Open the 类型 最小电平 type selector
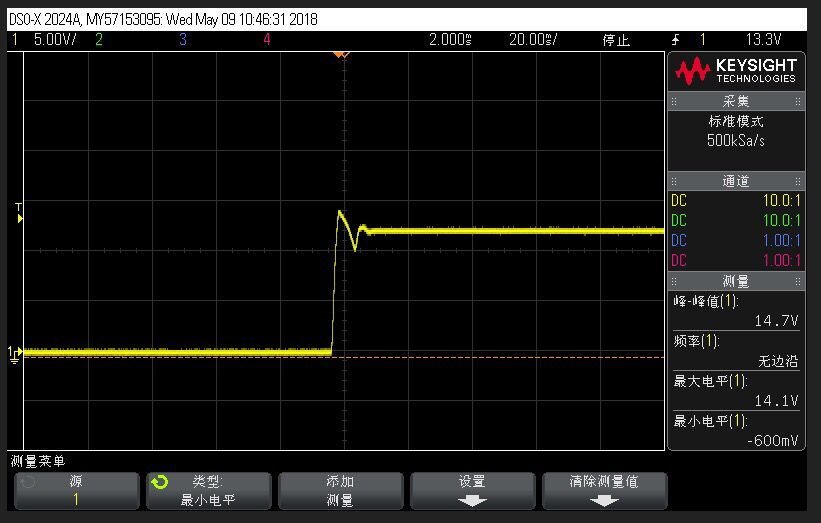 point(209,491)
